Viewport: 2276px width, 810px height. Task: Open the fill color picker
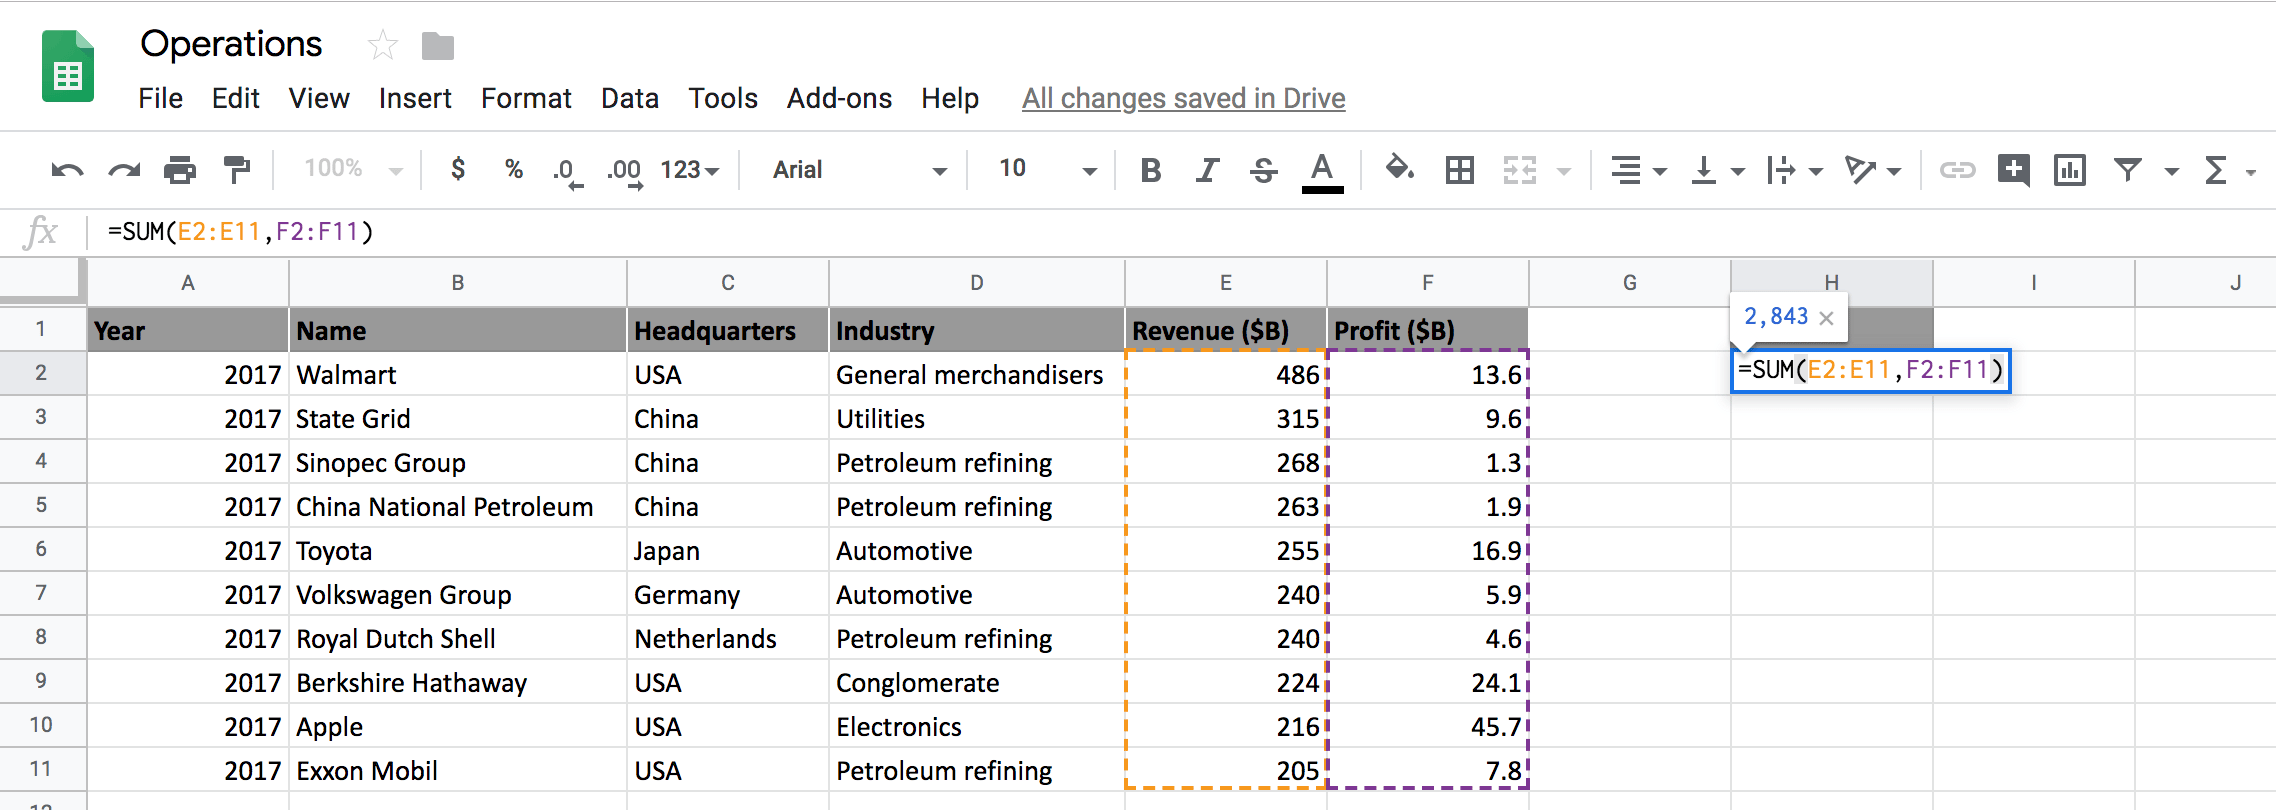(x=1400, y=169)
